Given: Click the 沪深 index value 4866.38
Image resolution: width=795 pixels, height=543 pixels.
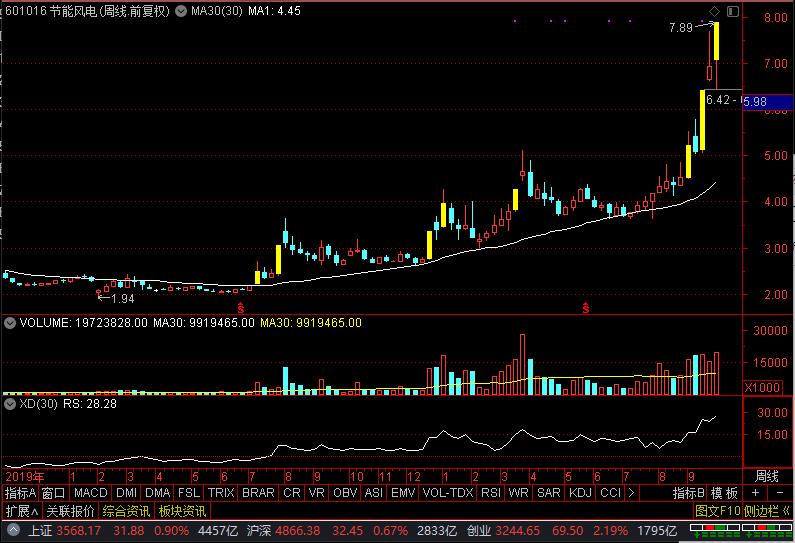Looking at the screenshot, I should [298, 531].
